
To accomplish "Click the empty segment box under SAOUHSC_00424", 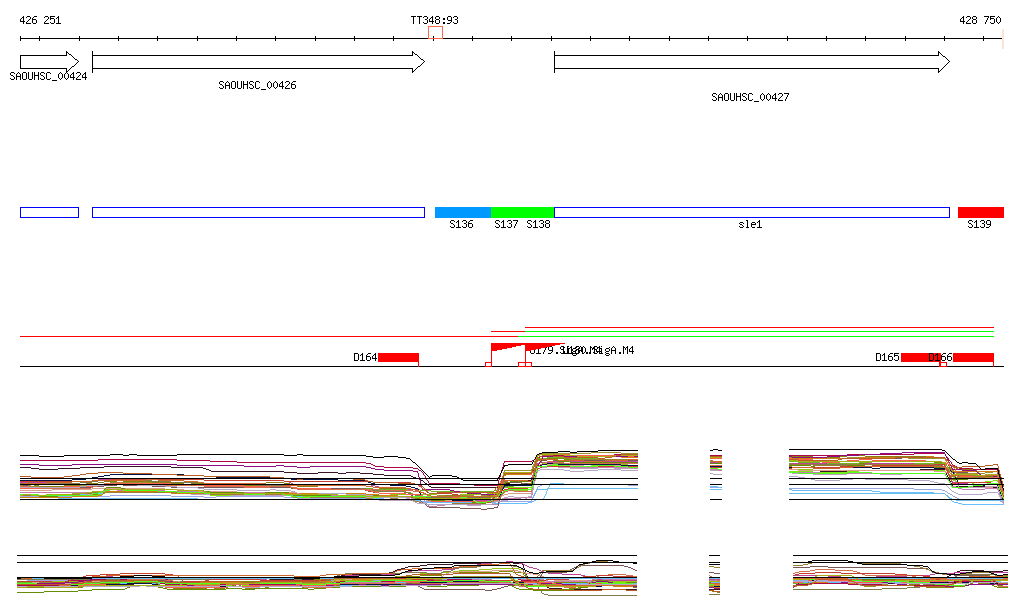I will click(49, 212).
